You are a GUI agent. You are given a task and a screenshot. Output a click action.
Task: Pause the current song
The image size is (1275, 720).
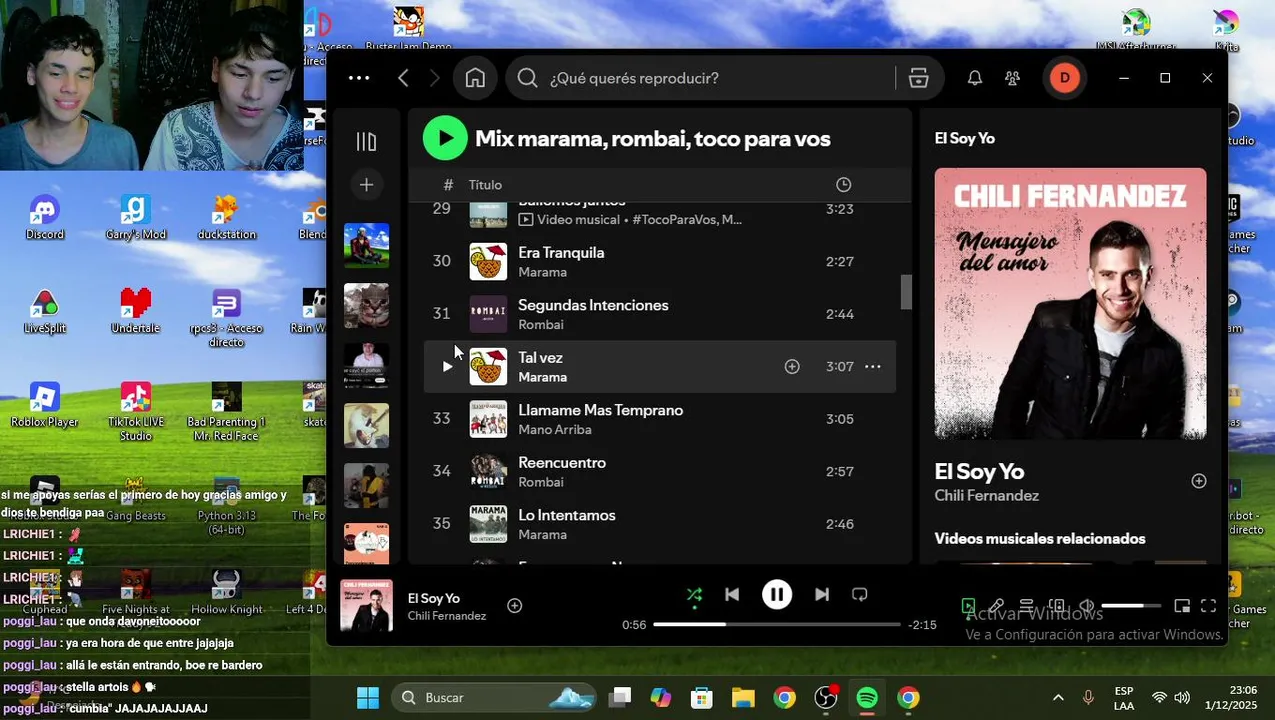pyautogui.click(x=777, y=594)
